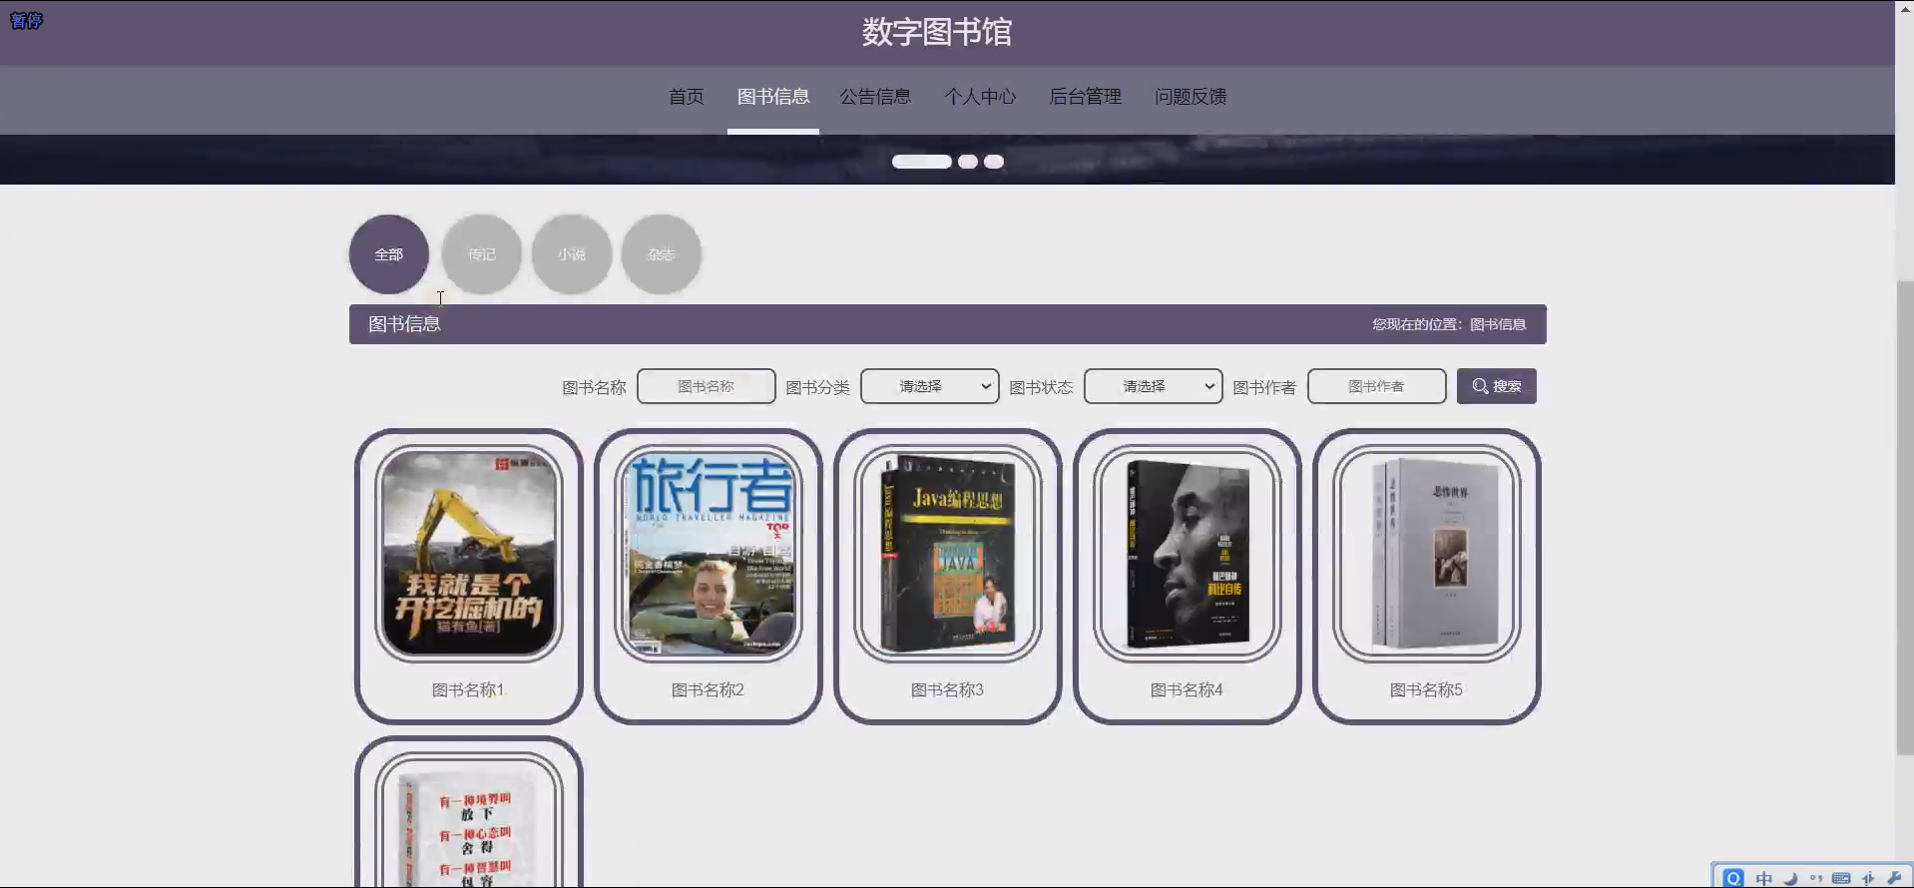Open the grey 悲惨世界 book cover
The image size is (1914, 888).
tap(1427, 553)
